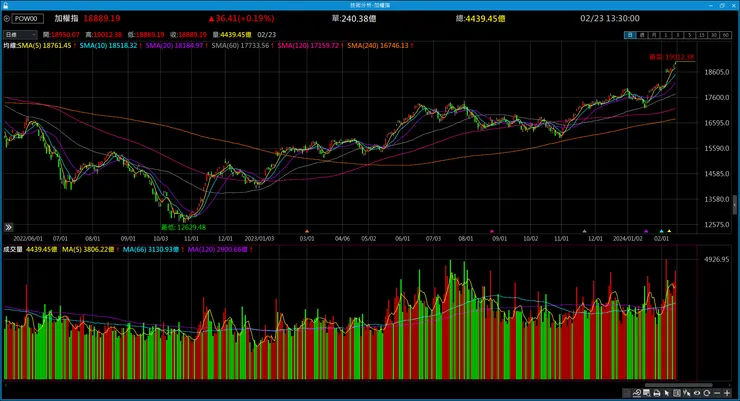Click the 成交量 volume panel label
Image resolution: width=740 pixels, height=401 pixels.
click(13, 250)
